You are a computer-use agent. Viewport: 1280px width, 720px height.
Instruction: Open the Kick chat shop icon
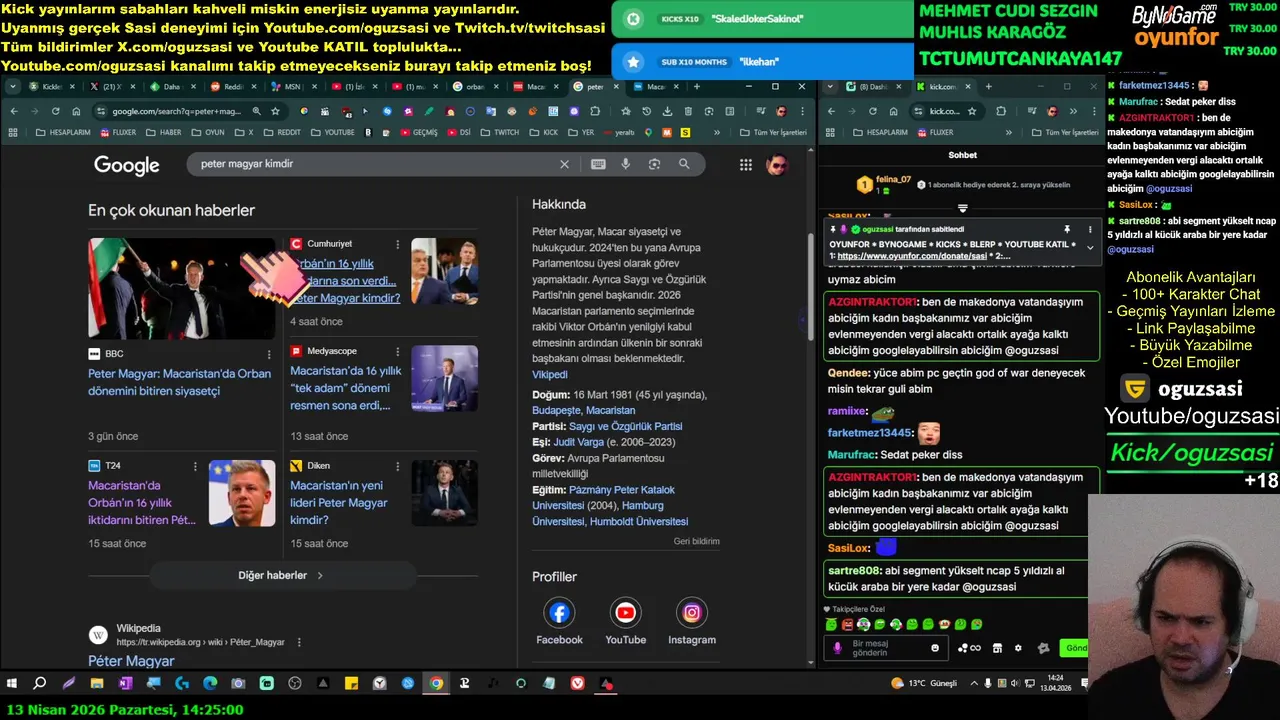997,648
